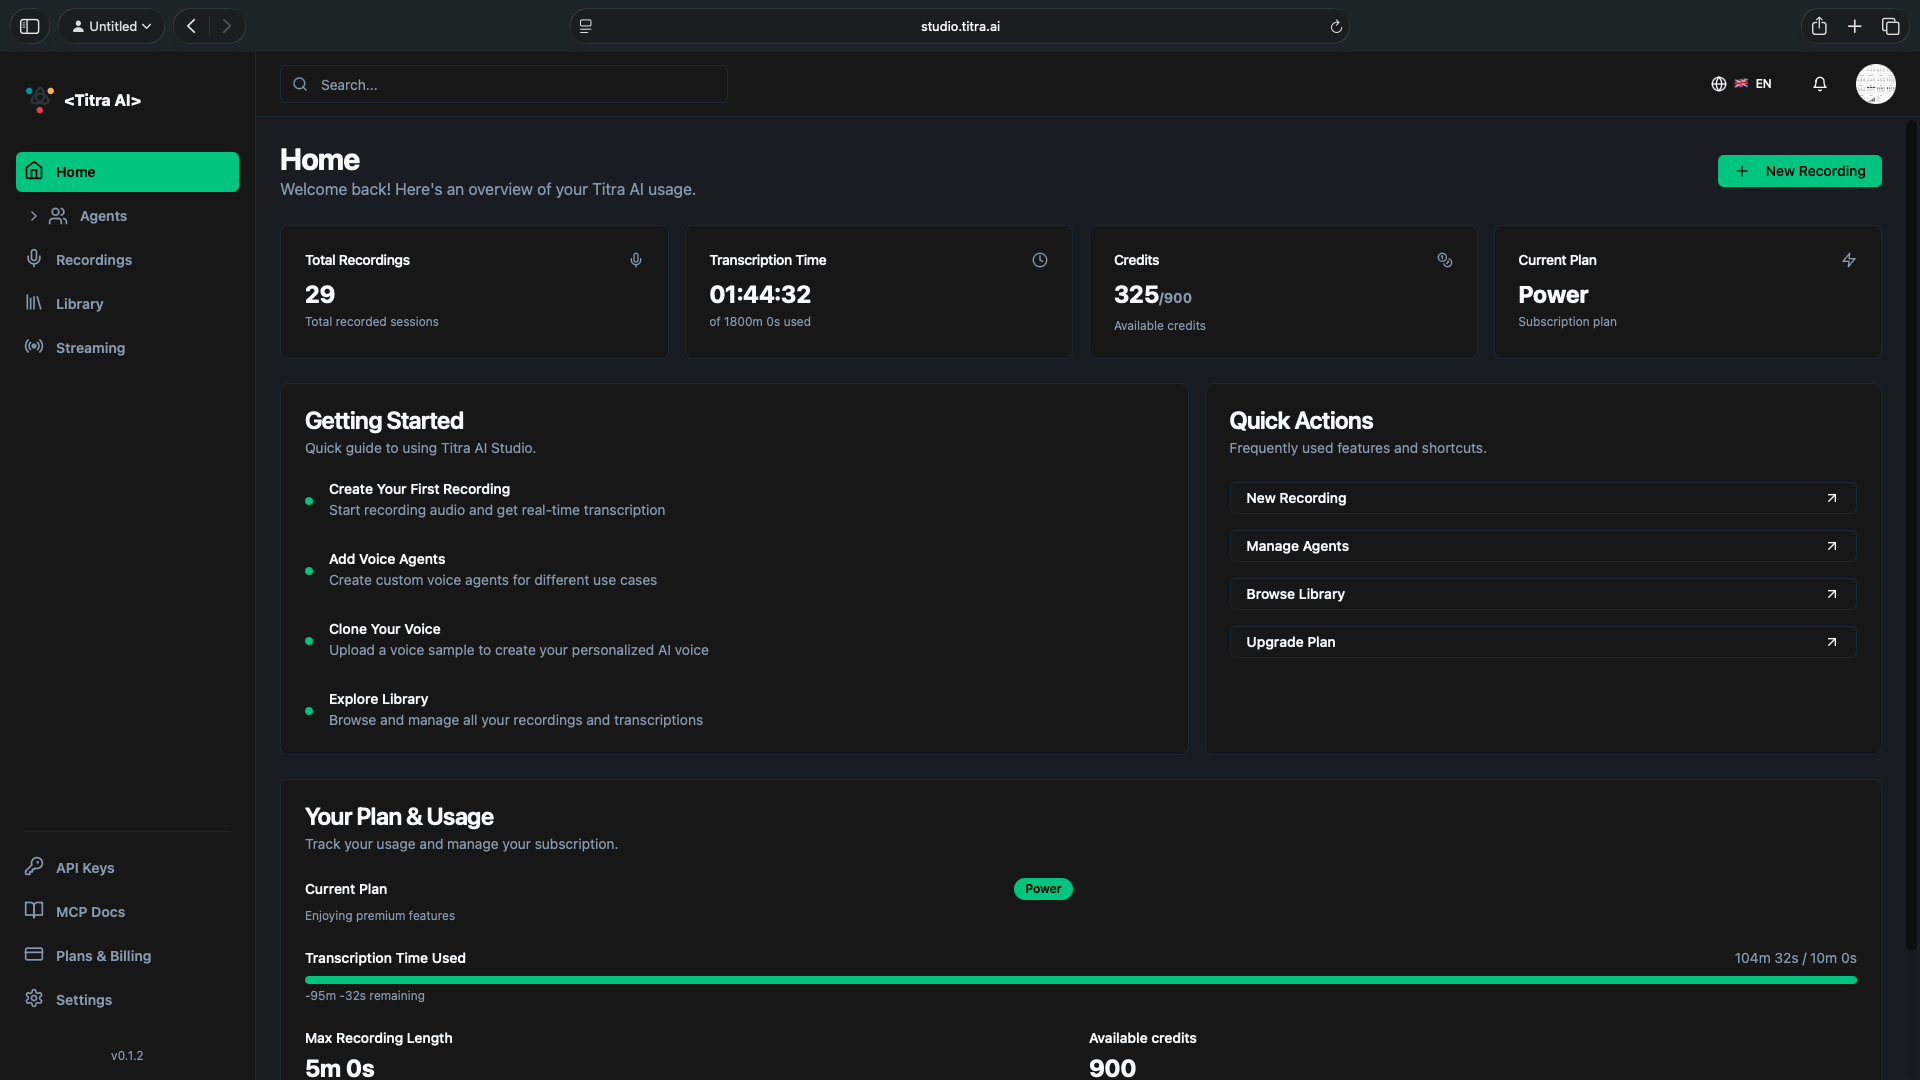Go forward in browser history

click(x=227, y=26)
